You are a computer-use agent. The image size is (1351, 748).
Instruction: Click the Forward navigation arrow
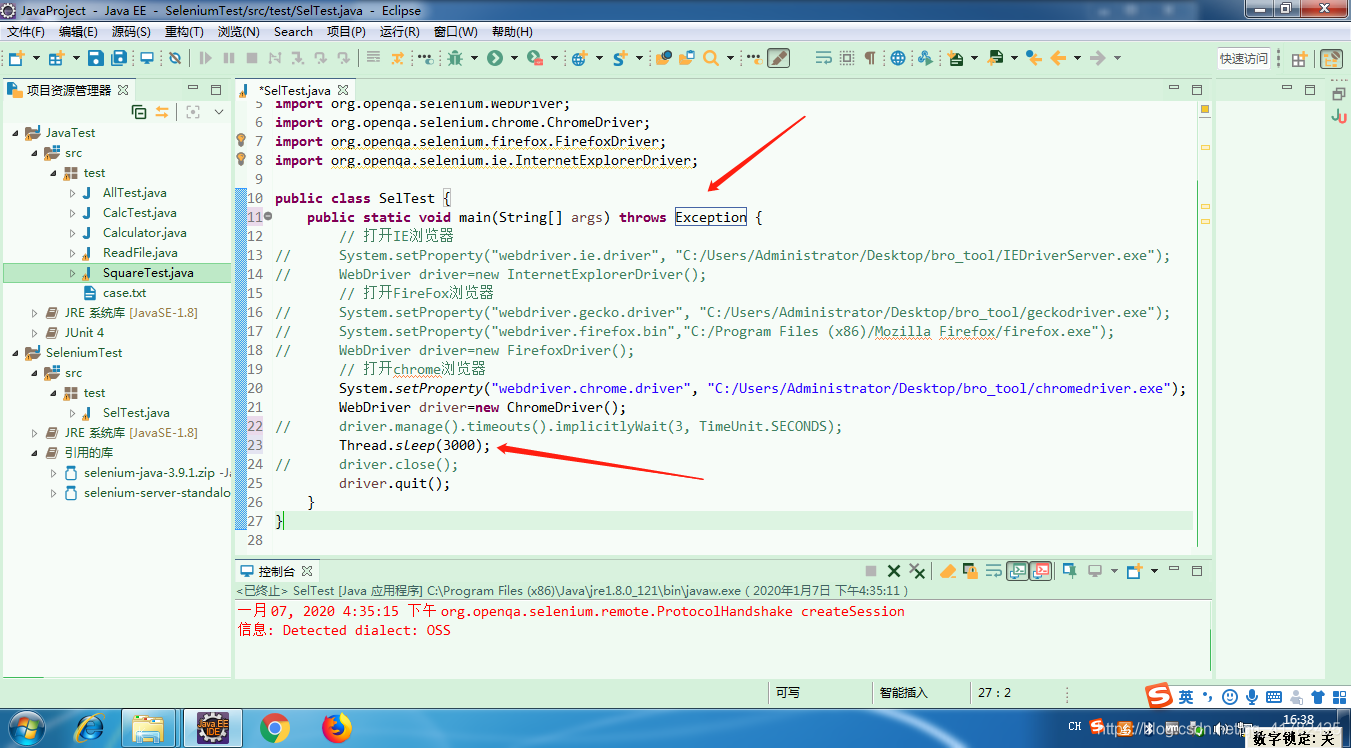1097,58
